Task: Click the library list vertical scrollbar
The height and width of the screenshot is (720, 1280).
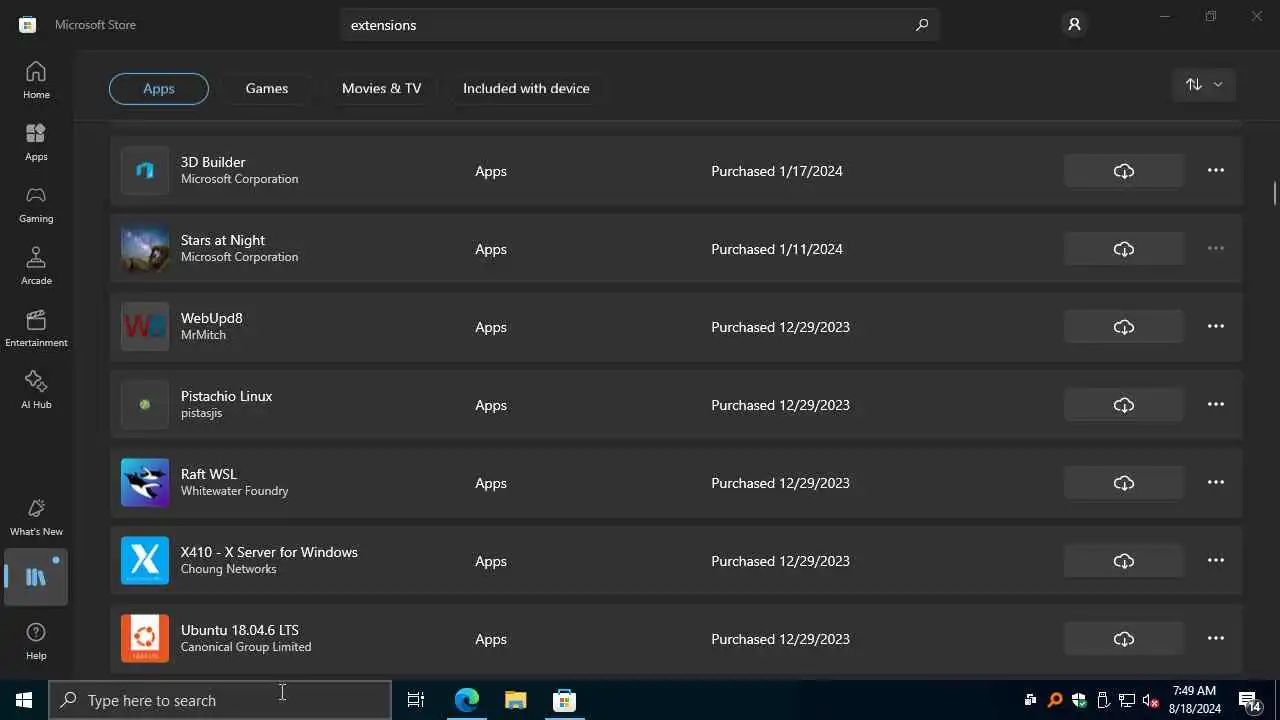Action: (1275, 193)
